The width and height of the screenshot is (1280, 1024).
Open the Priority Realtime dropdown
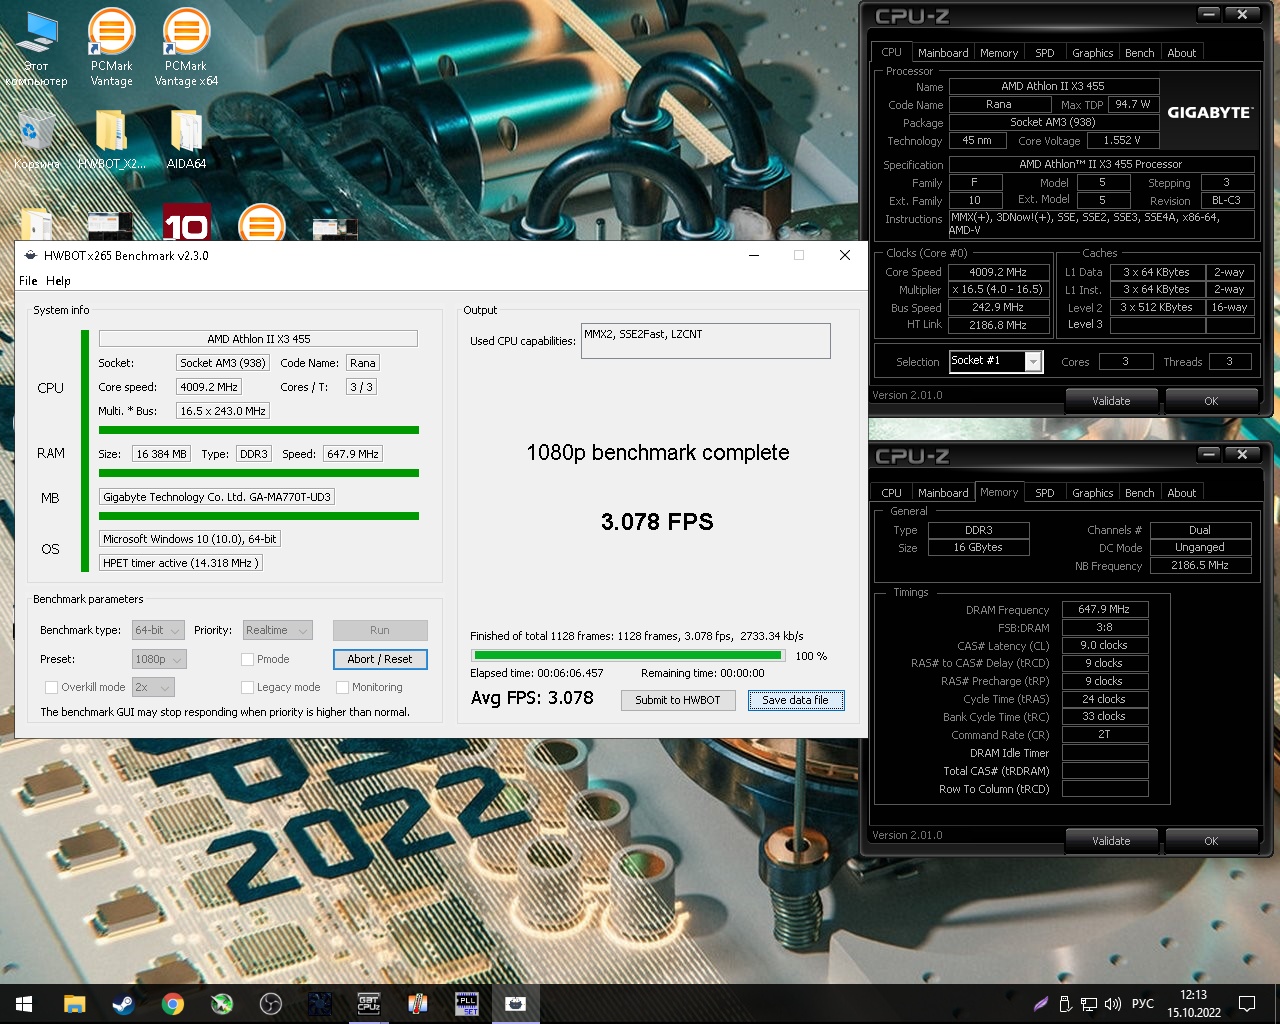click(x=278, y=630)
